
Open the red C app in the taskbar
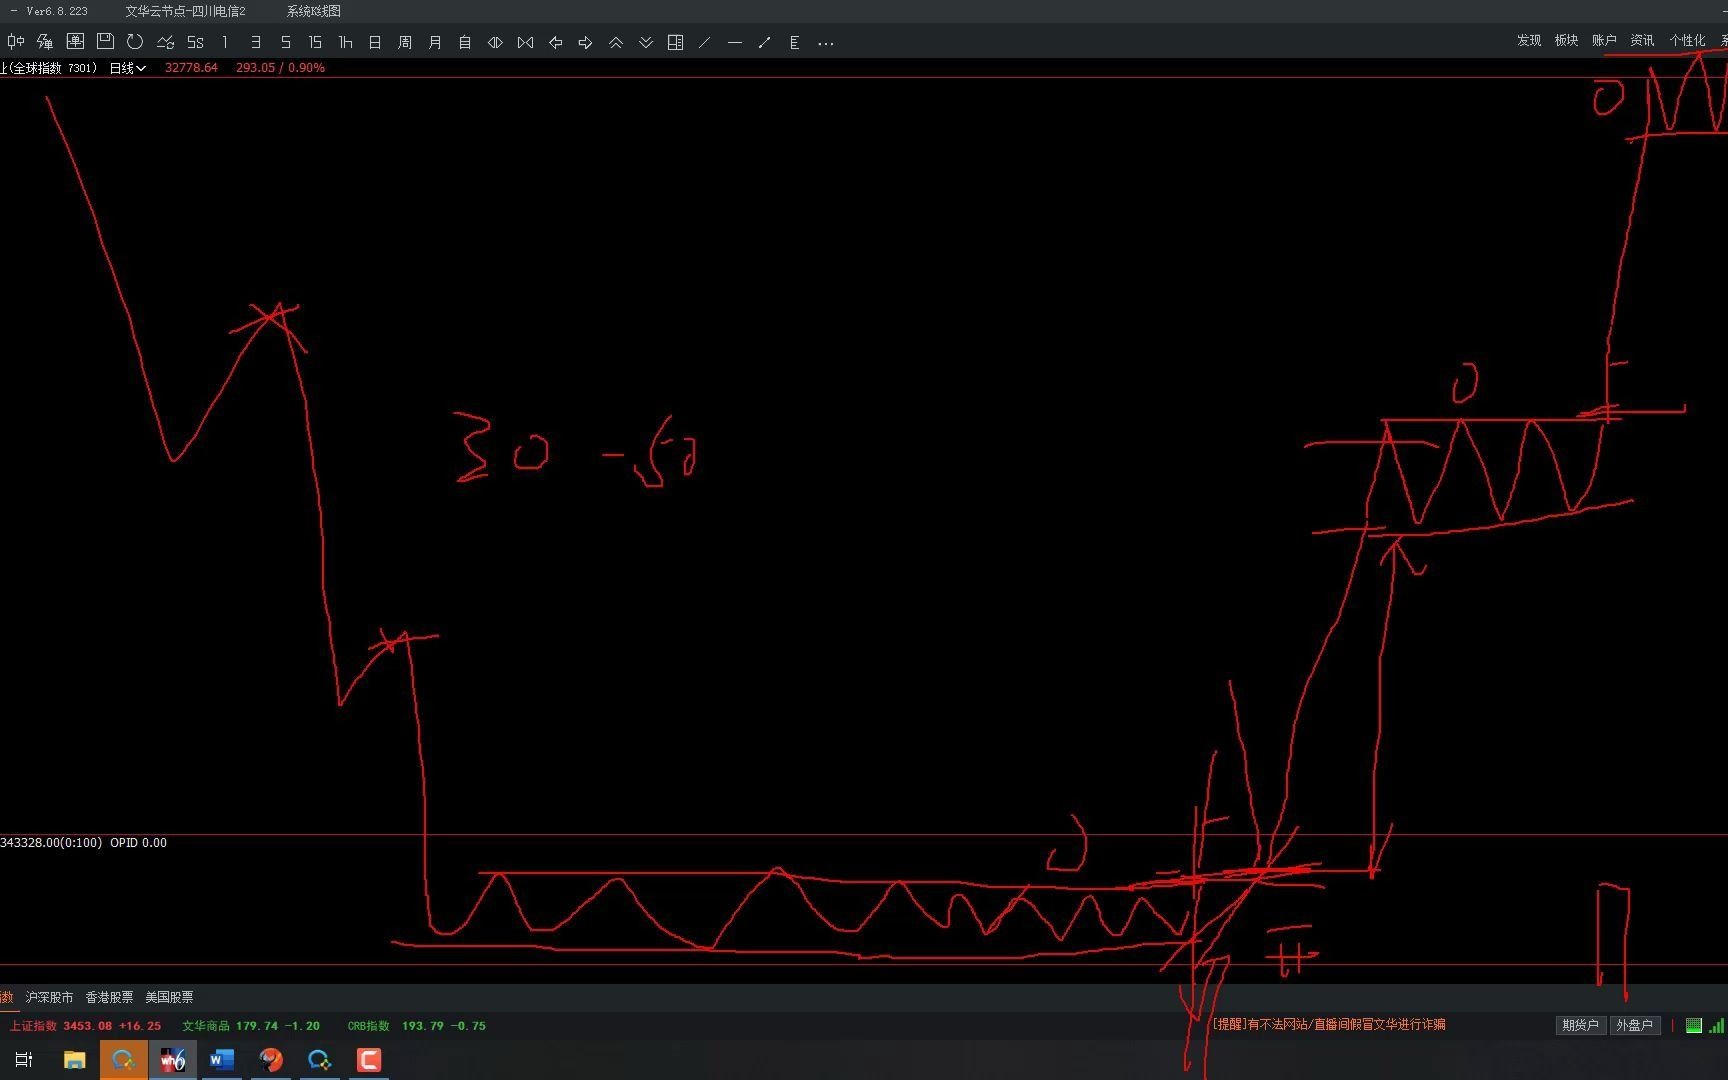[x=369, y=1060]
